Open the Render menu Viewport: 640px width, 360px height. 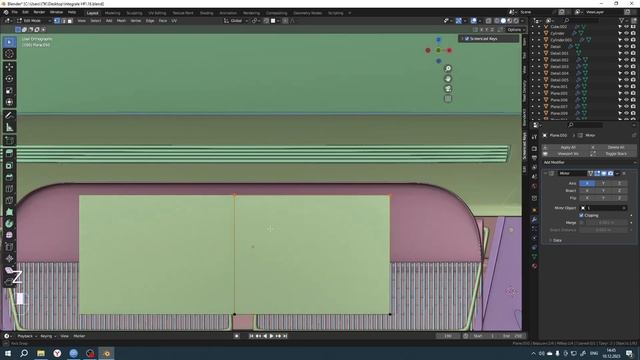click(39, 13)
